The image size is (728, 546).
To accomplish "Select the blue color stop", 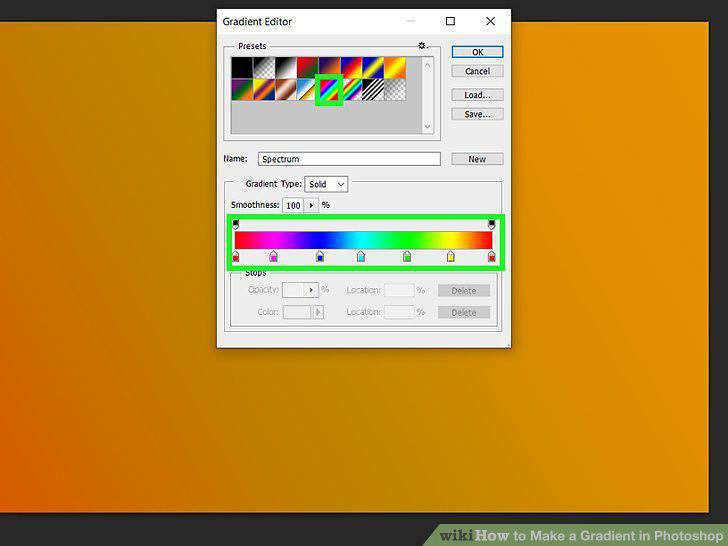I will click(319, 256).
